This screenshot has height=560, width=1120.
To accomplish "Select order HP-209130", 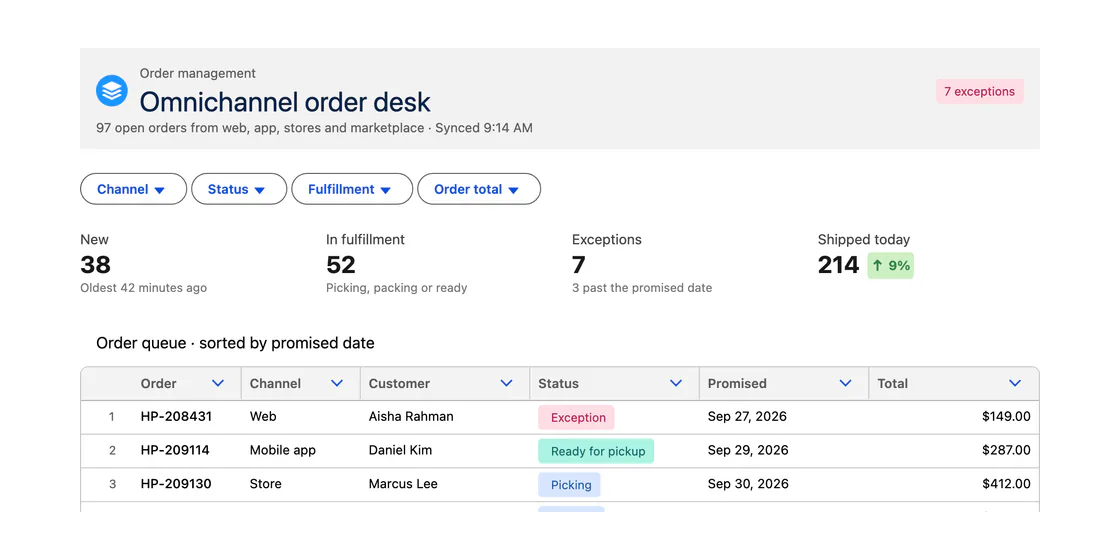I will (x=176, y=484).
